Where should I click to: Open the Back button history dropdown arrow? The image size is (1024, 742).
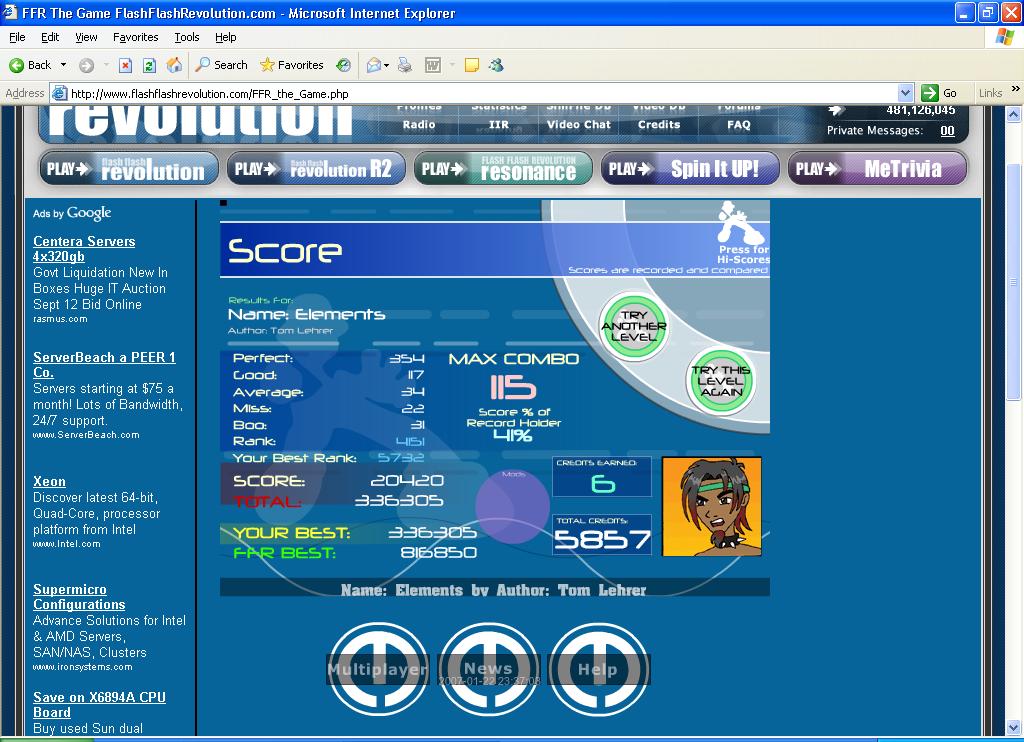point(63,65)
